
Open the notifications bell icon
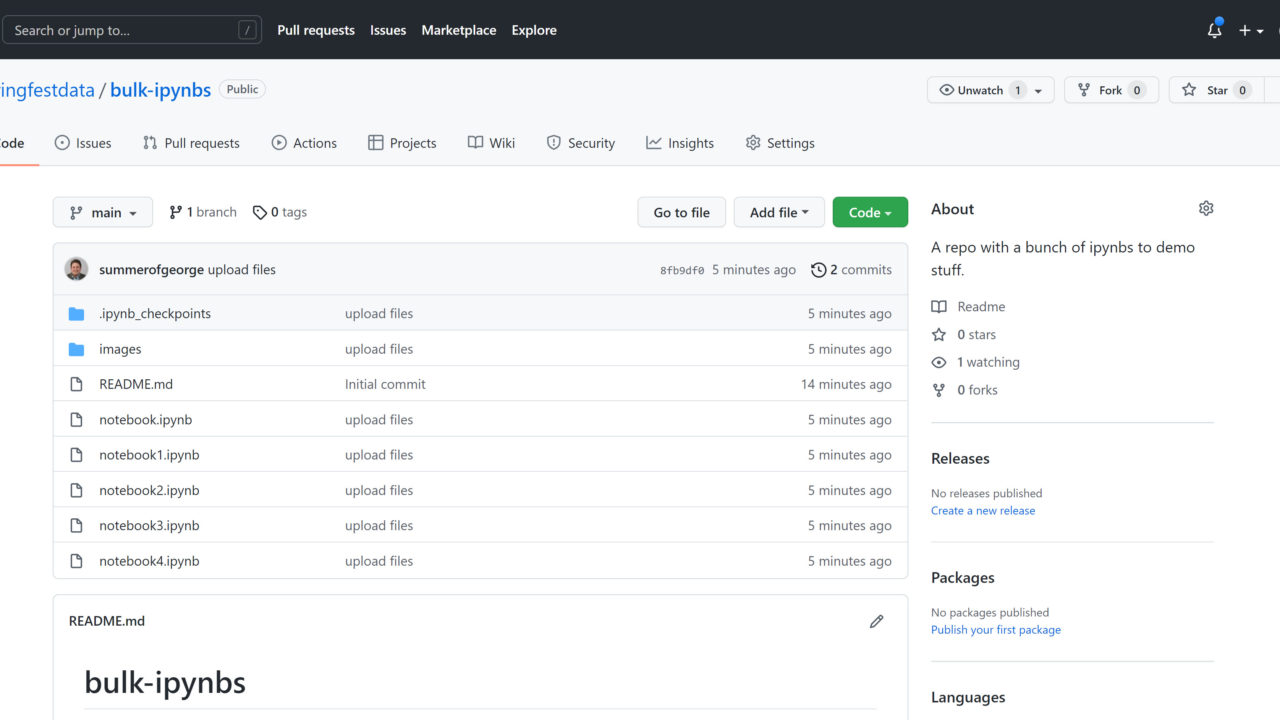pos(1214,30)
